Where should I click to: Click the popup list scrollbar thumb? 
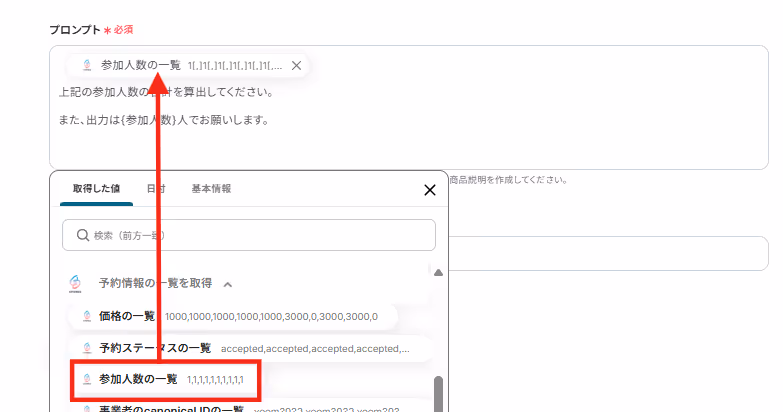click(x=438, y=394)
